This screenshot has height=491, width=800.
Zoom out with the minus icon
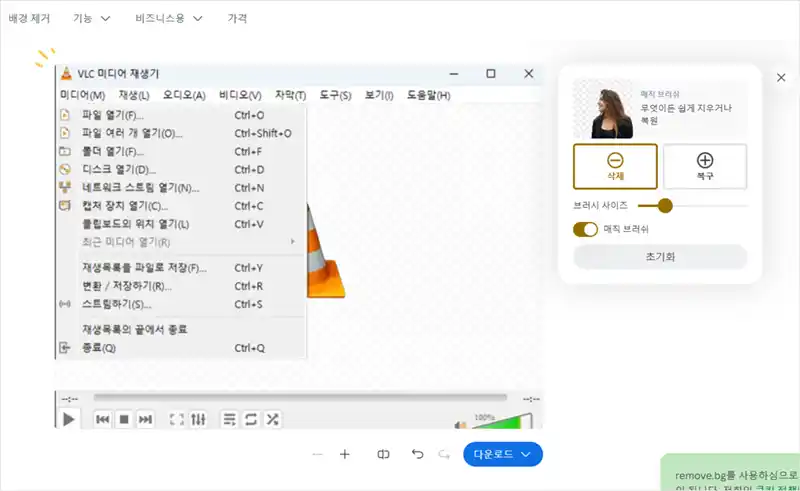(317, 454)
